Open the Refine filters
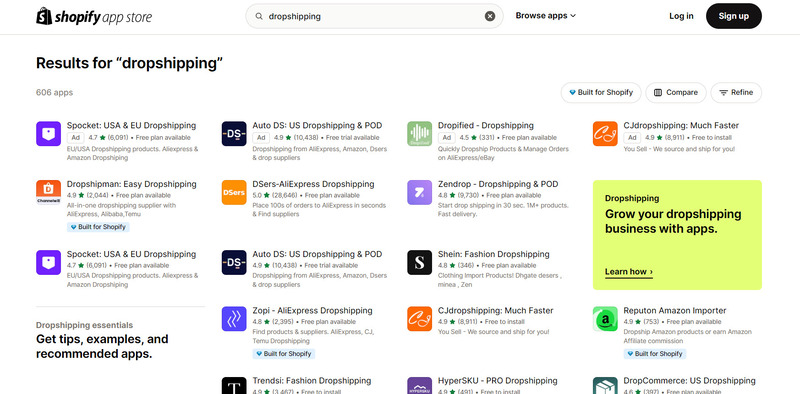Viewport: 800px width, 394px height. 736,92
